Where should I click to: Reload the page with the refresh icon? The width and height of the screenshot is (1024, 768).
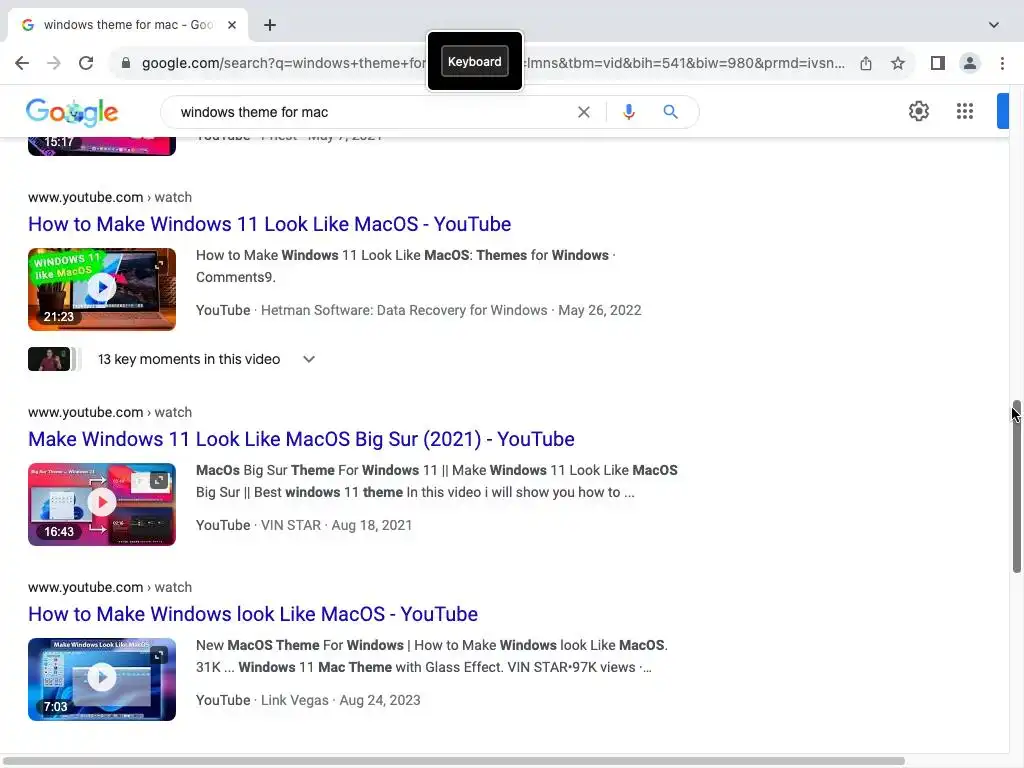[x=86, y=63]
